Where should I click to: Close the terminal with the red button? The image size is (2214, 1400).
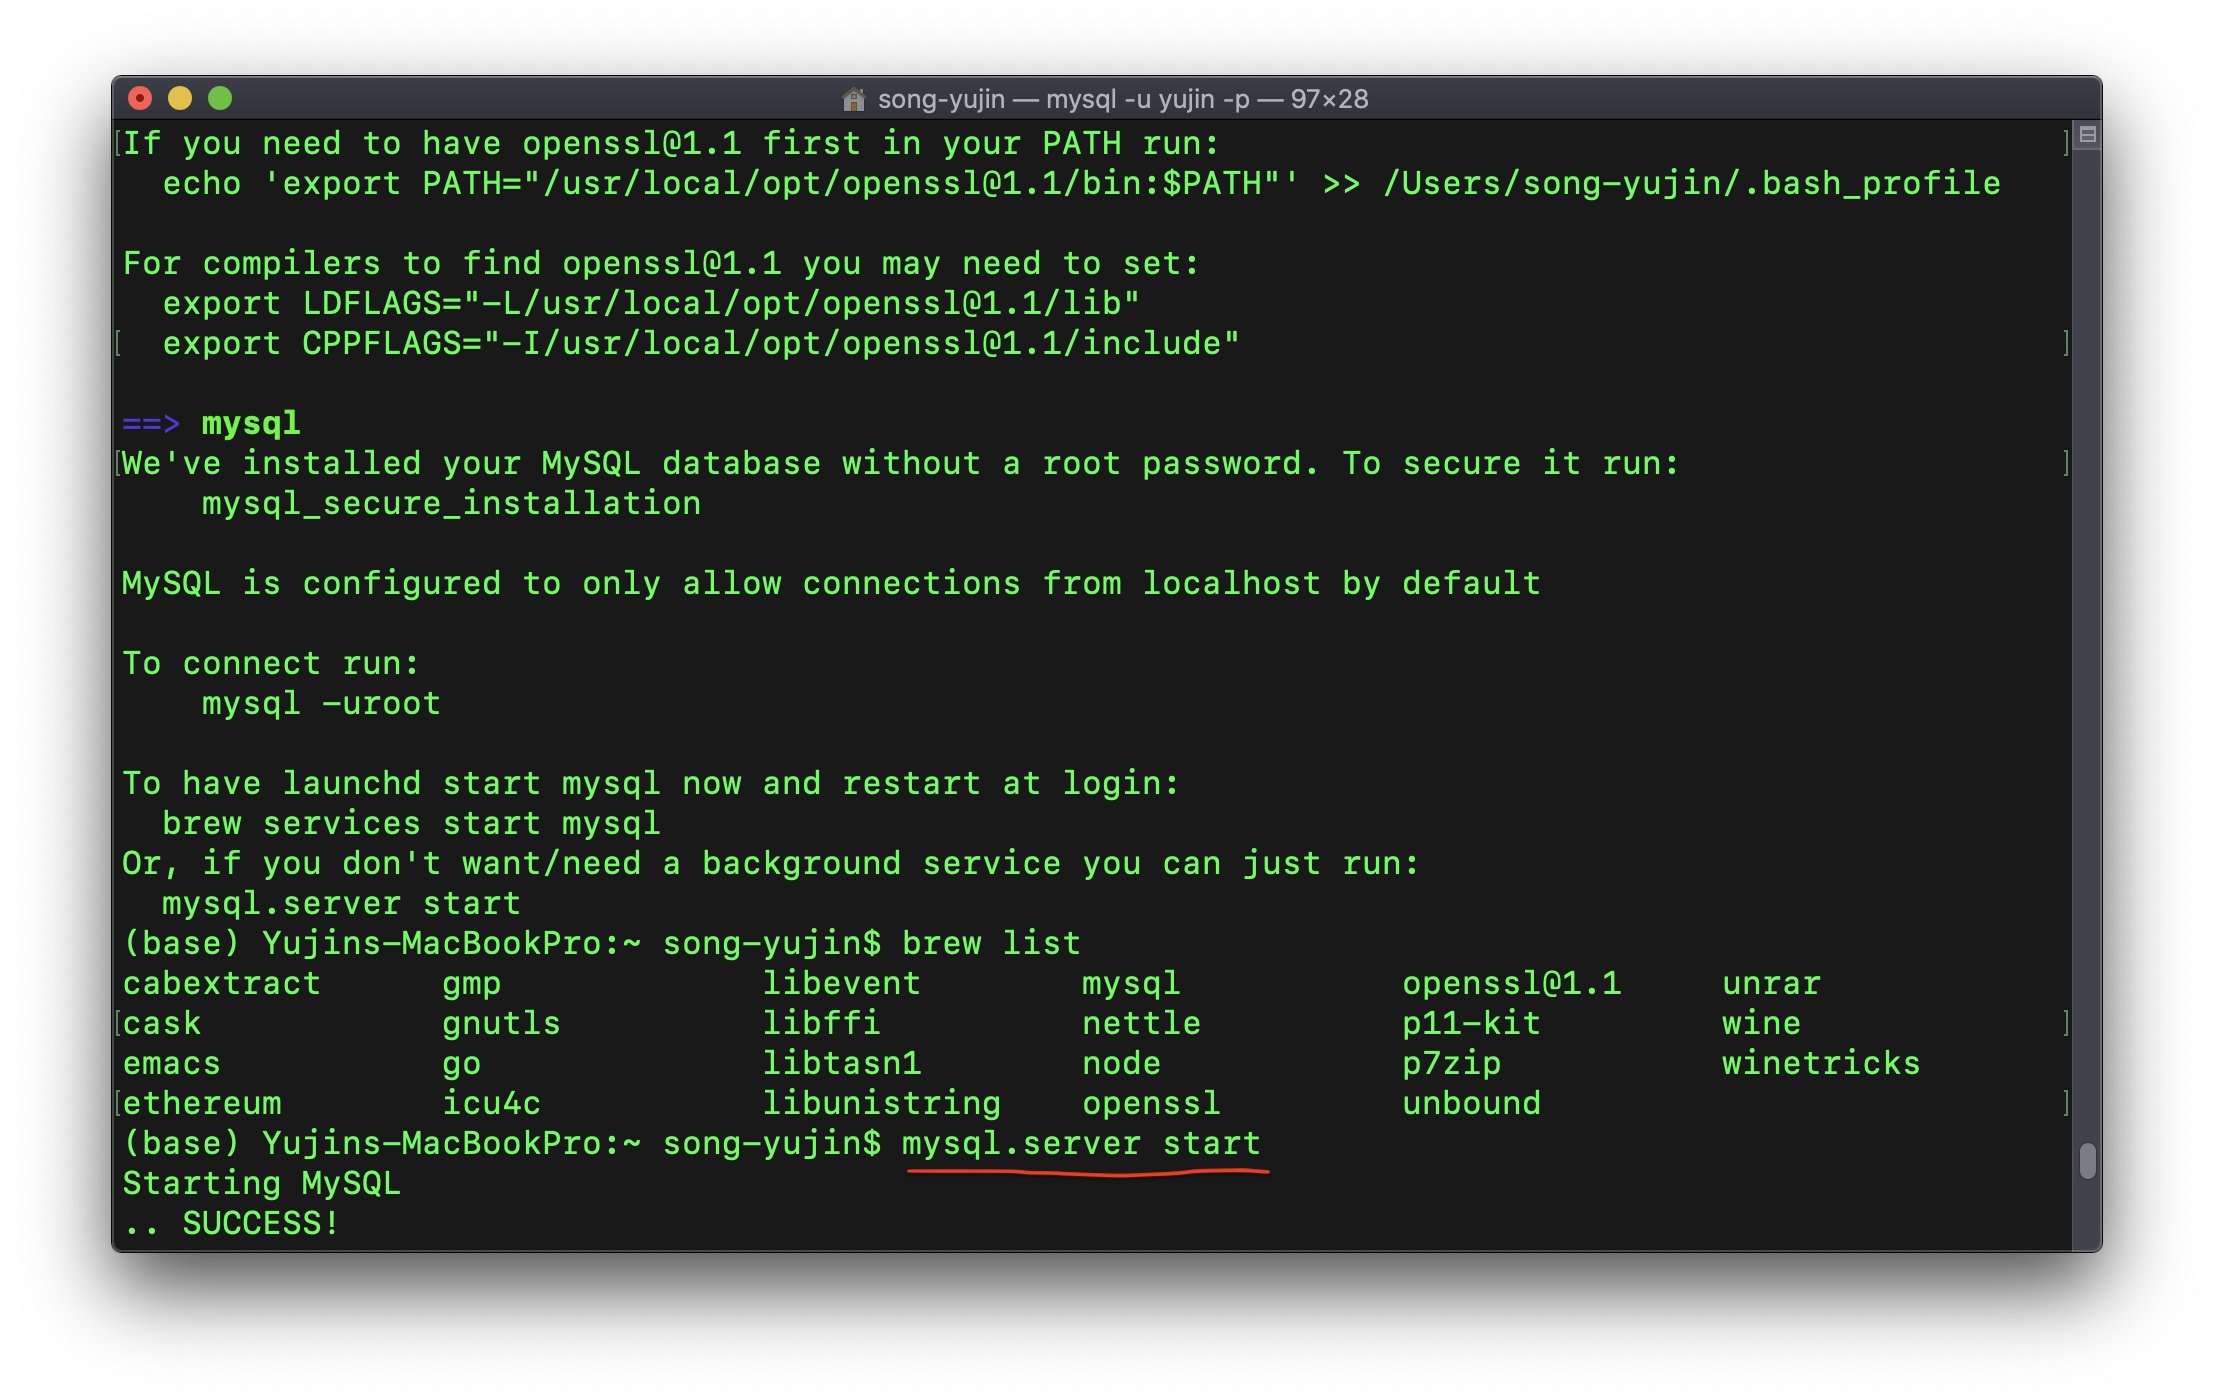pyautogui.click(x=140, y=98)
